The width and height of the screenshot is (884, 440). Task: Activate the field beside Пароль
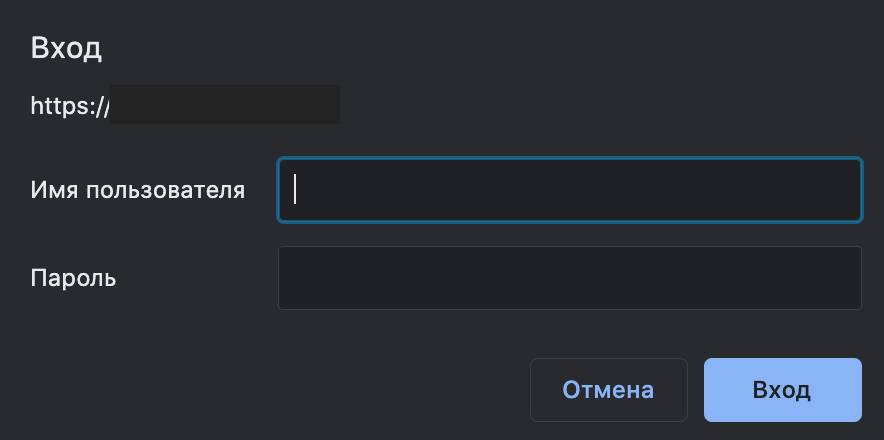click(569, 278)
